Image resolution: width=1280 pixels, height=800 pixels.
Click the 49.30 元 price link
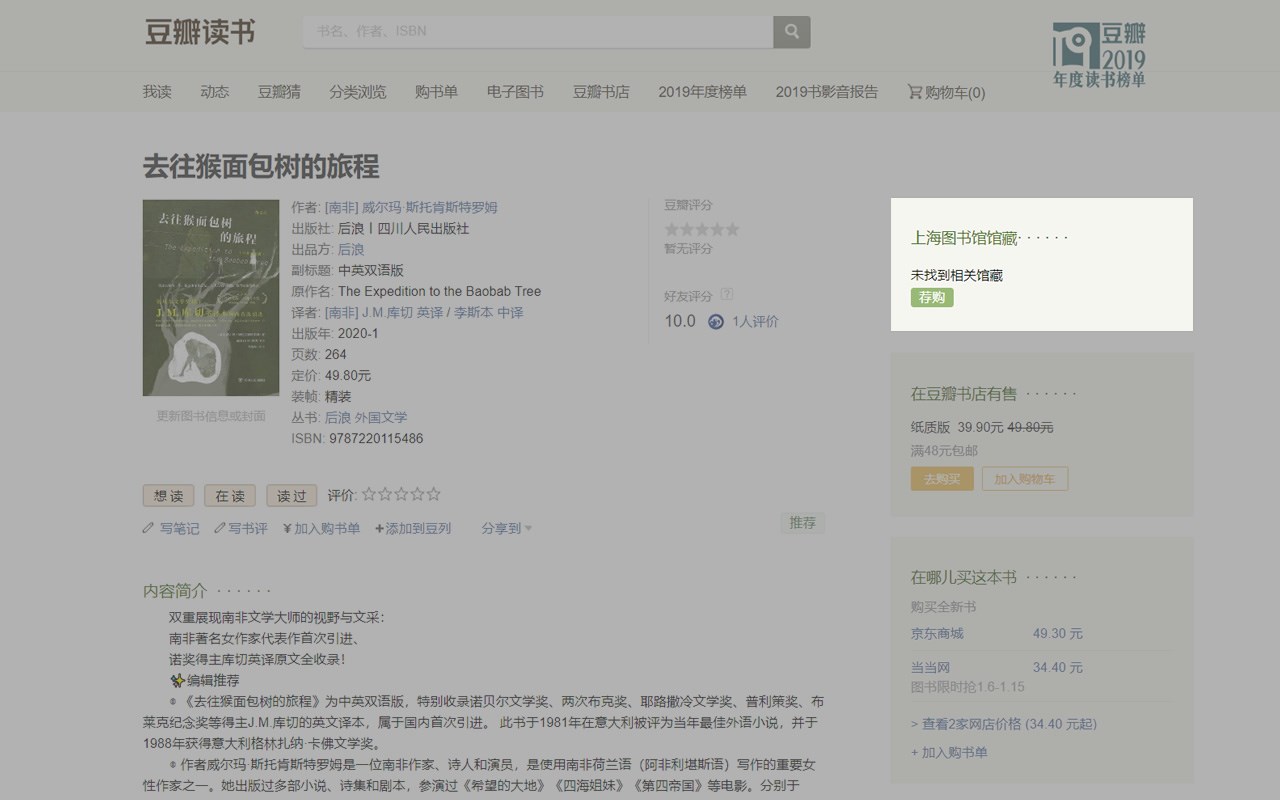point(1058,633)
